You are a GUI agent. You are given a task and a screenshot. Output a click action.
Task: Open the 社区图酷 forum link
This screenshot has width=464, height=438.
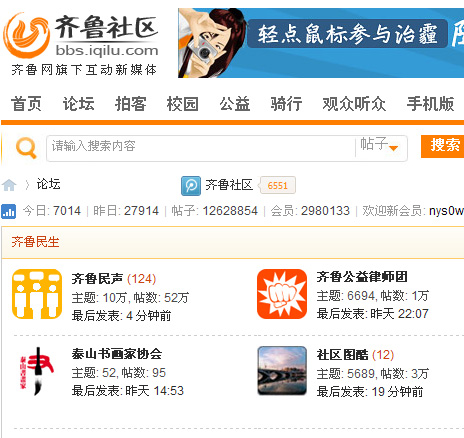pos(342,355)
